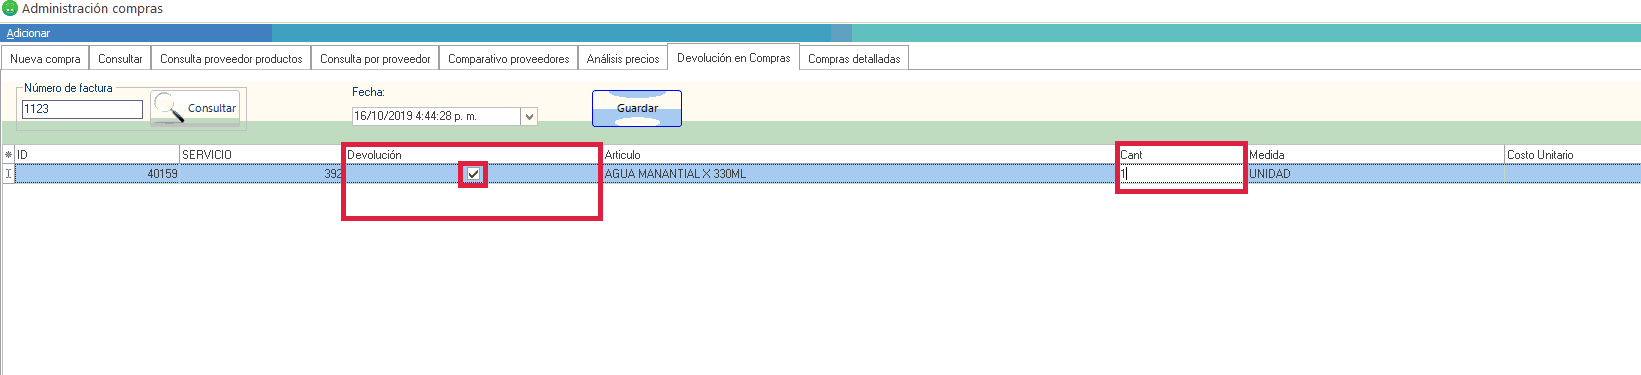Select the Devolución en Compras tab
The width and height of the screenshot is (1641, 375).
(733, 57)
